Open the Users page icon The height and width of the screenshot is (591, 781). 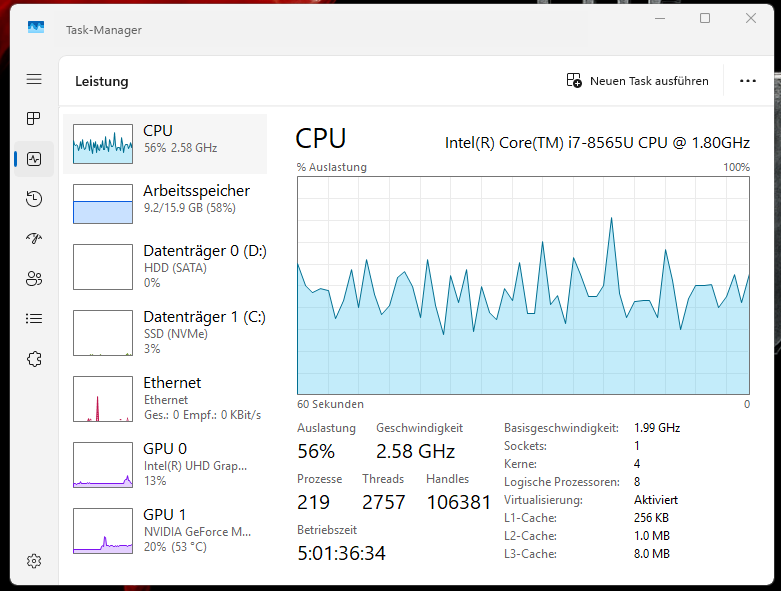coord(34,279)
